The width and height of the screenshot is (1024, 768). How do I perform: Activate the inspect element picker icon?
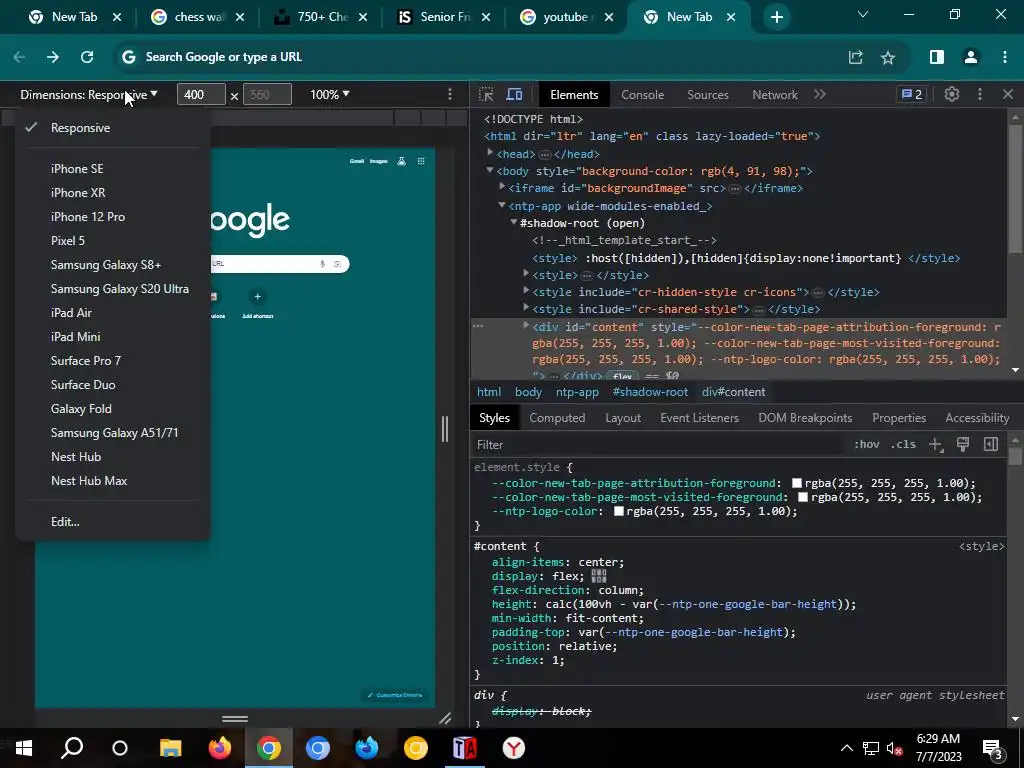pyautogui.click(x=486, y=95)
